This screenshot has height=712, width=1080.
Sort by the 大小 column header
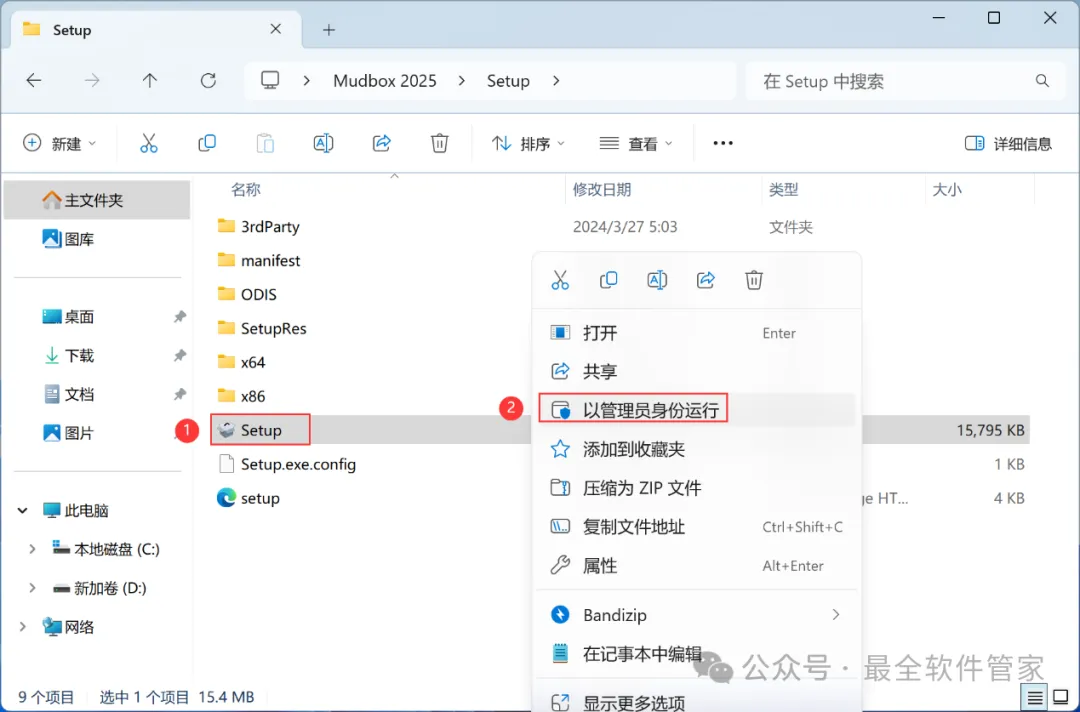[947, 189]
